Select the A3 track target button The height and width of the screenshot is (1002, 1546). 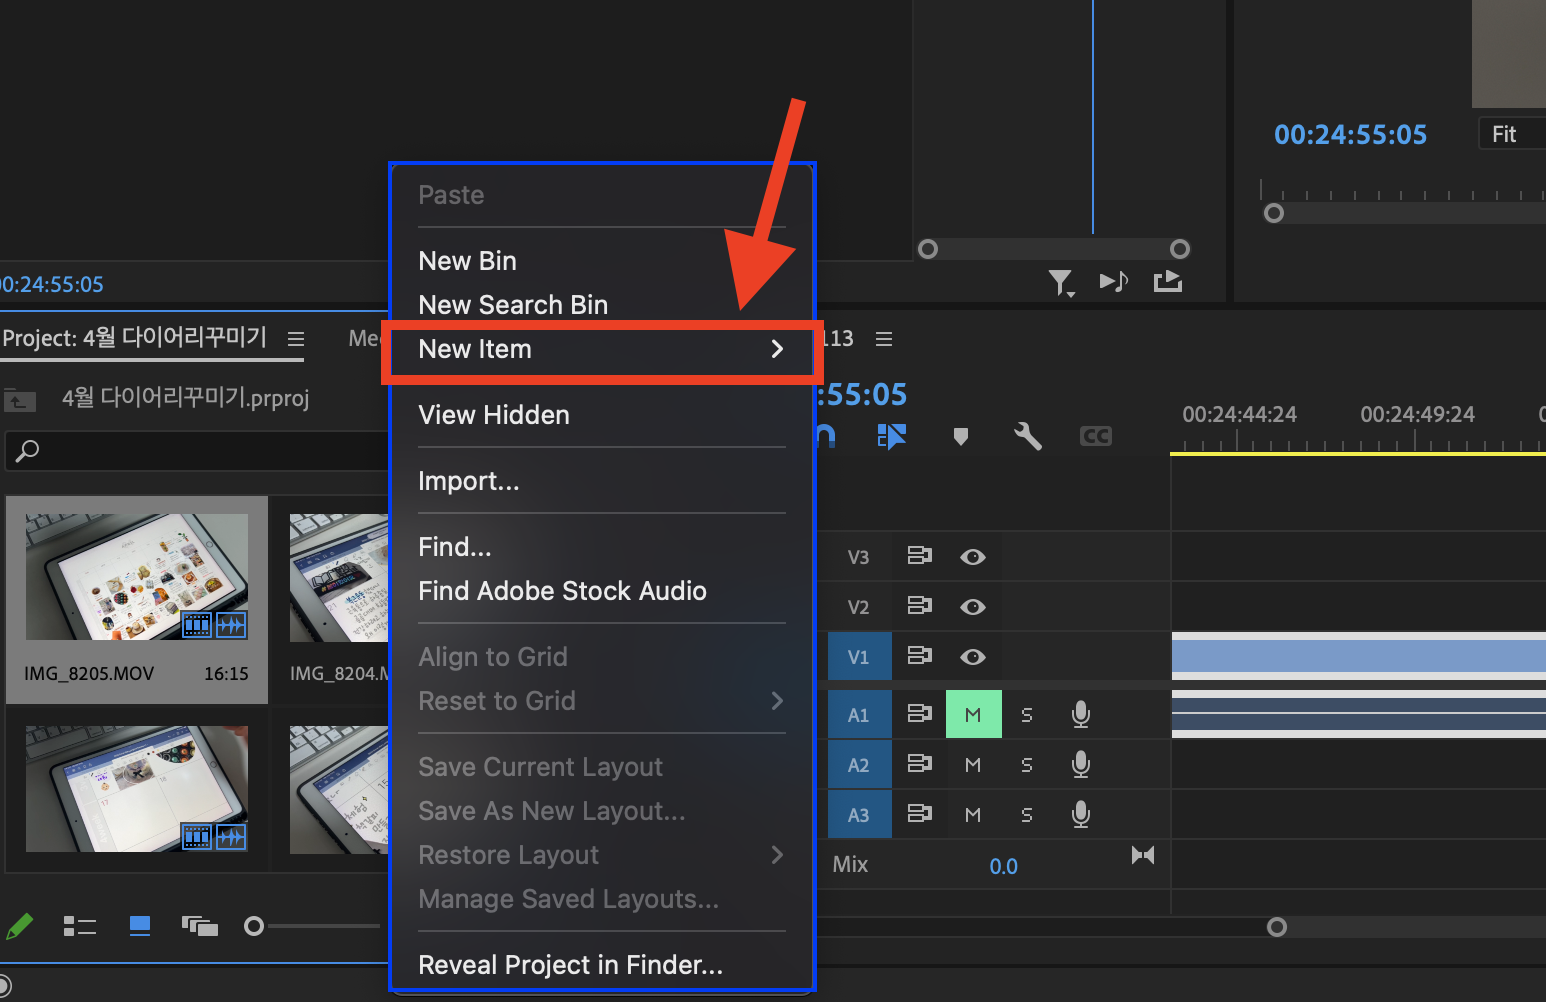point(858,815)
